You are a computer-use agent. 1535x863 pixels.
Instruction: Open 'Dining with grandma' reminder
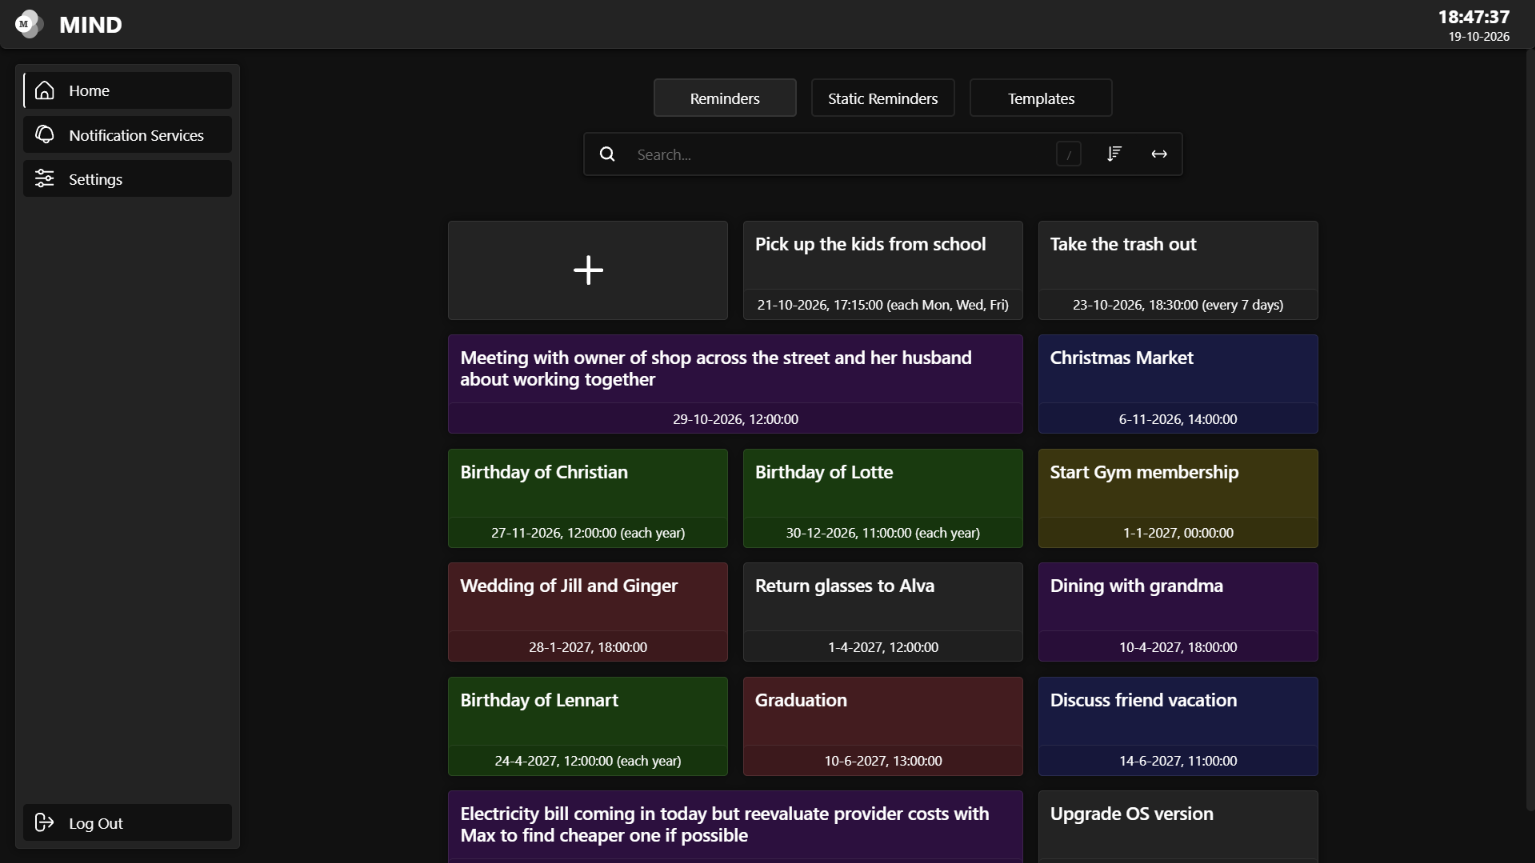[x=1178, y=612]
